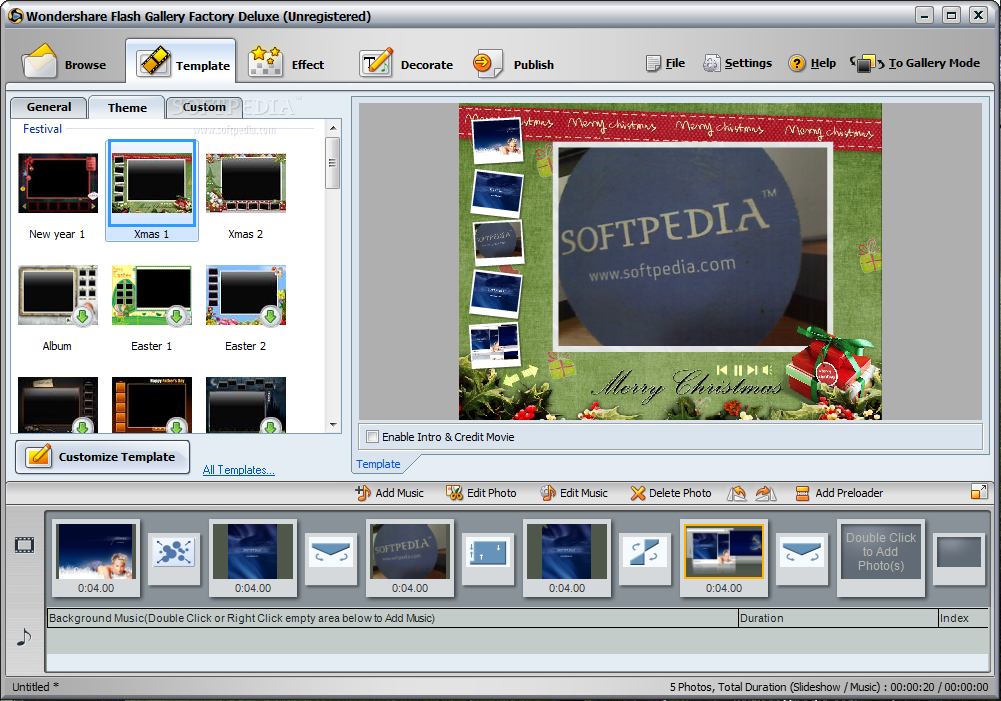
Task: Click the filmstrip track icon
Action: (x=24, y=545)
